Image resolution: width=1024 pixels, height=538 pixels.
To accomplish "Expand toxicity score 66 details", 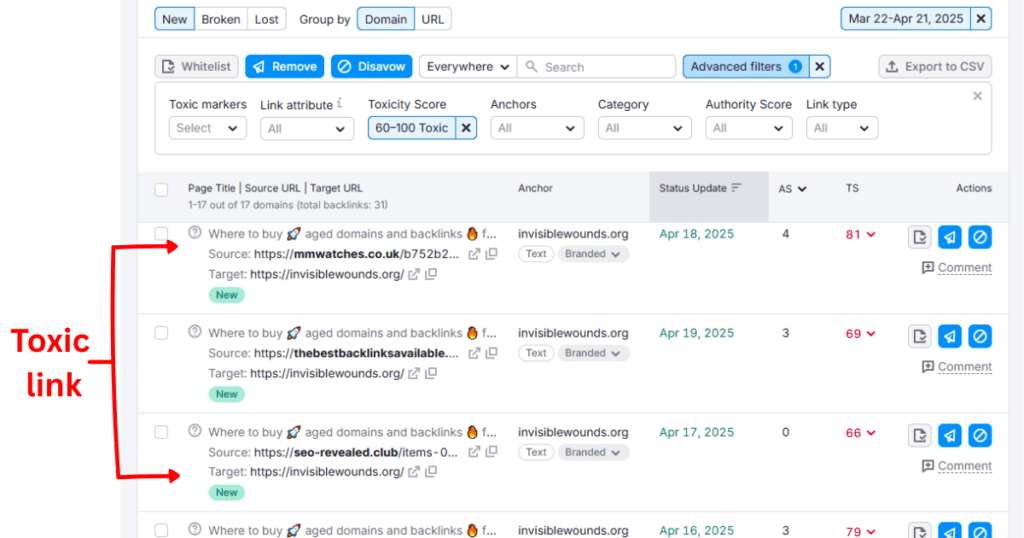I will pos(860,433).
